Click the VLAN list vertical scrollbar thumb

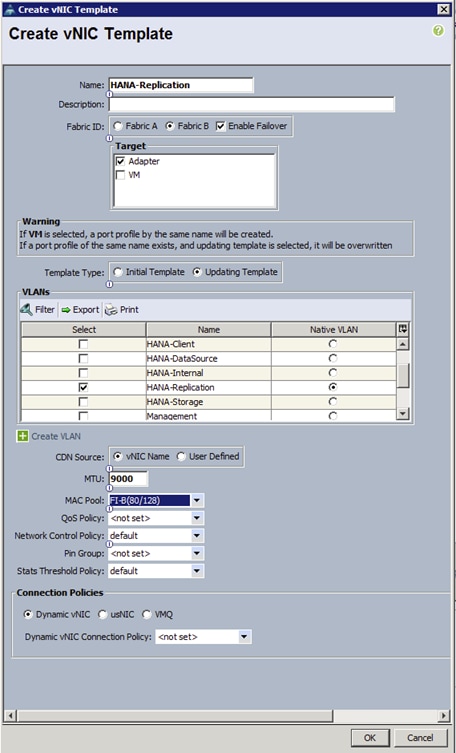(403, 375)
